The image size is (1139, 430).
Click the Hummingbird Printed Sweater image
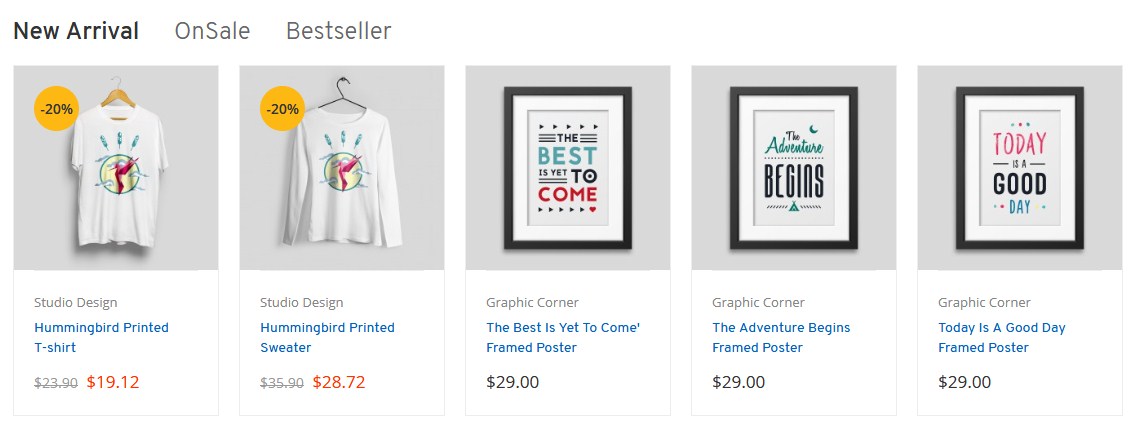(342, 168)
